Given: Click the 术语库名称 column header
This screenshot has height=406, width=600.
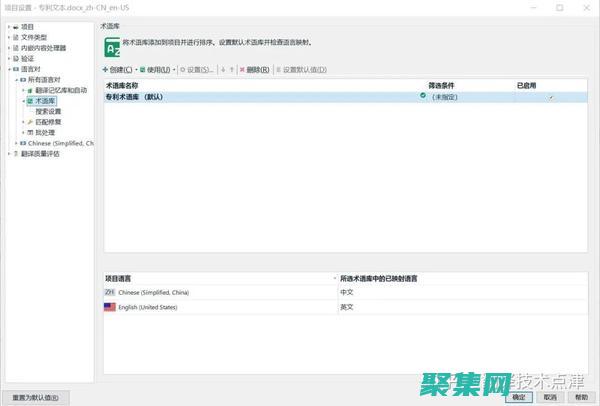Looking at the screenshot, I should [x=122, y=86].
